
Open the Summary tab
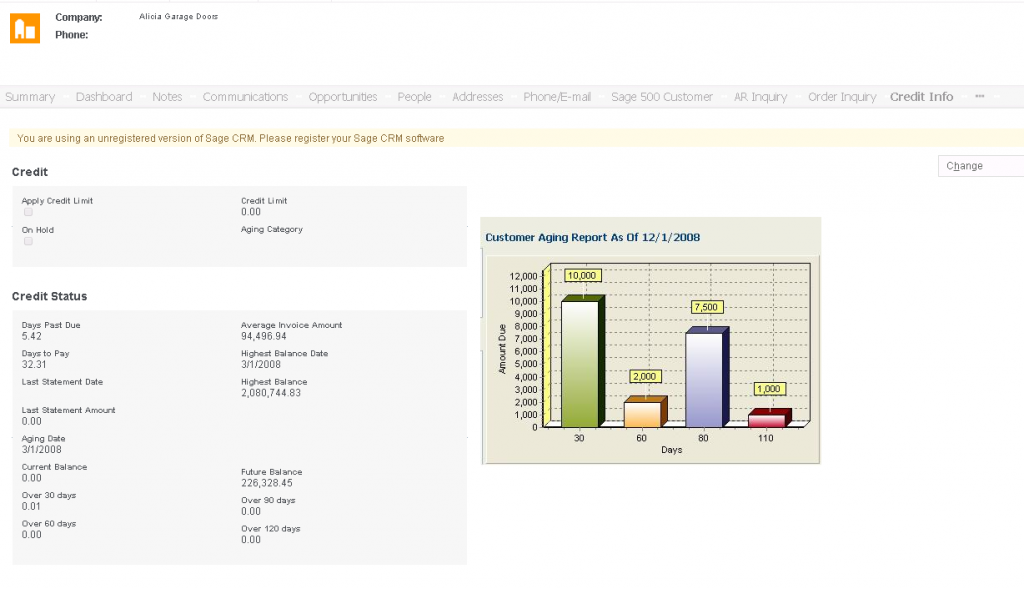(30, 97)
